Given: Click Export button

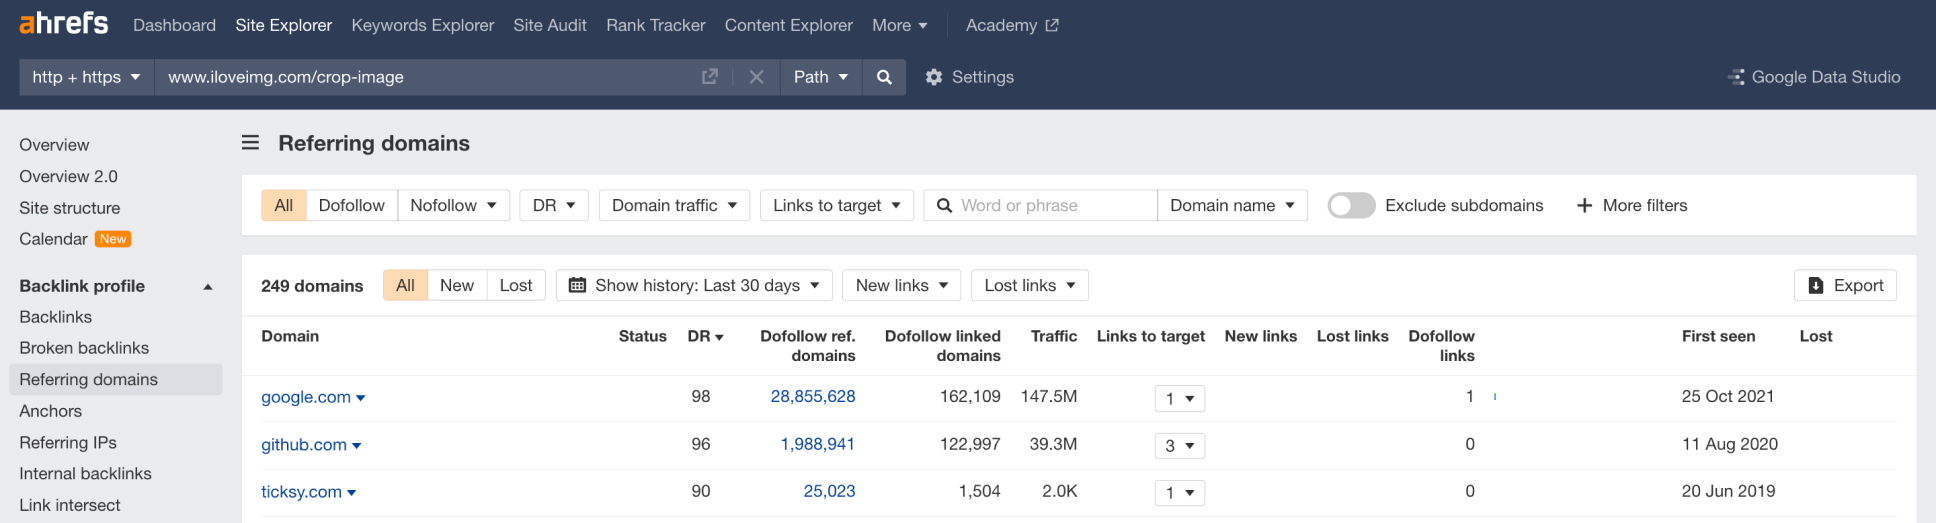Looking at the screenshot, I should coord(1845,285).
